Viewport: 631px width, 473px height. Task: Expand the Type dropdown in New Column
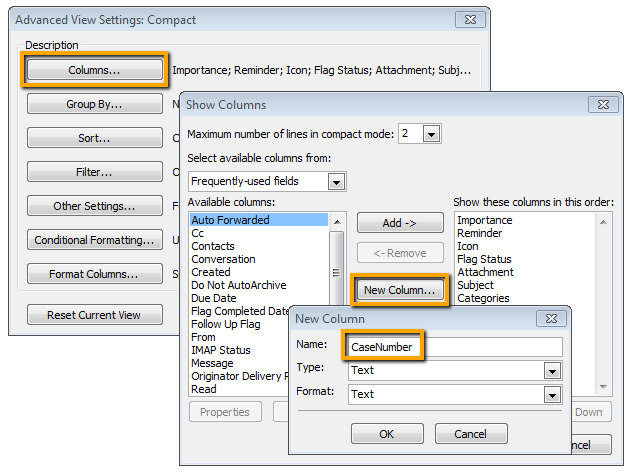(x=552, y=371)
